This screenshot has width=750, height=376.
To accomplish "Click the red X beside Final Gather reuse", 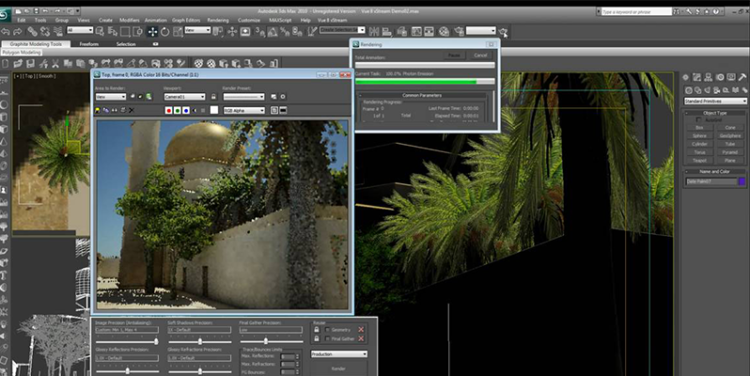I will 361,339.
